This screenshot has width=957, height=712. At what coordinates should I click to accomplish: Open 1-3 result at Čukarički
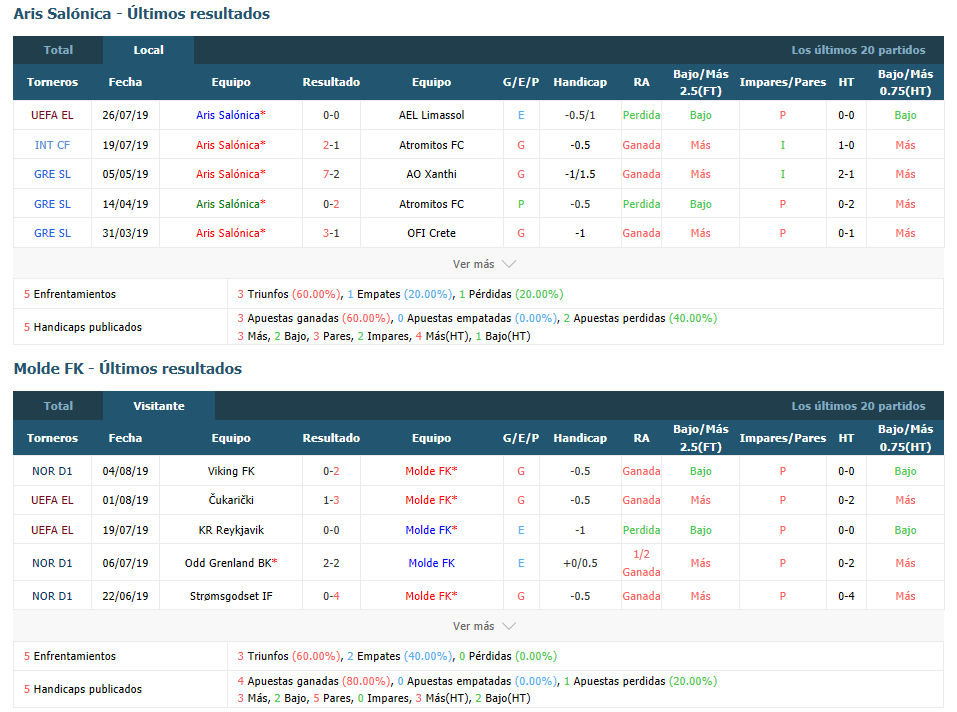coord(331,500)
